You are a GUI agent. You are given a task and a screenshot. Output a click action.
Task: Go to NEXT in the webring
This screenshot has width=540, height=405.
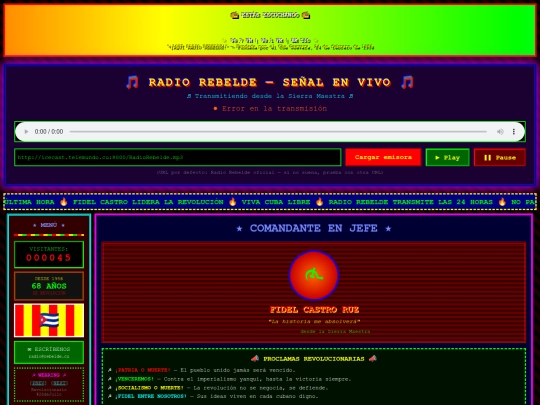point(60,383)
